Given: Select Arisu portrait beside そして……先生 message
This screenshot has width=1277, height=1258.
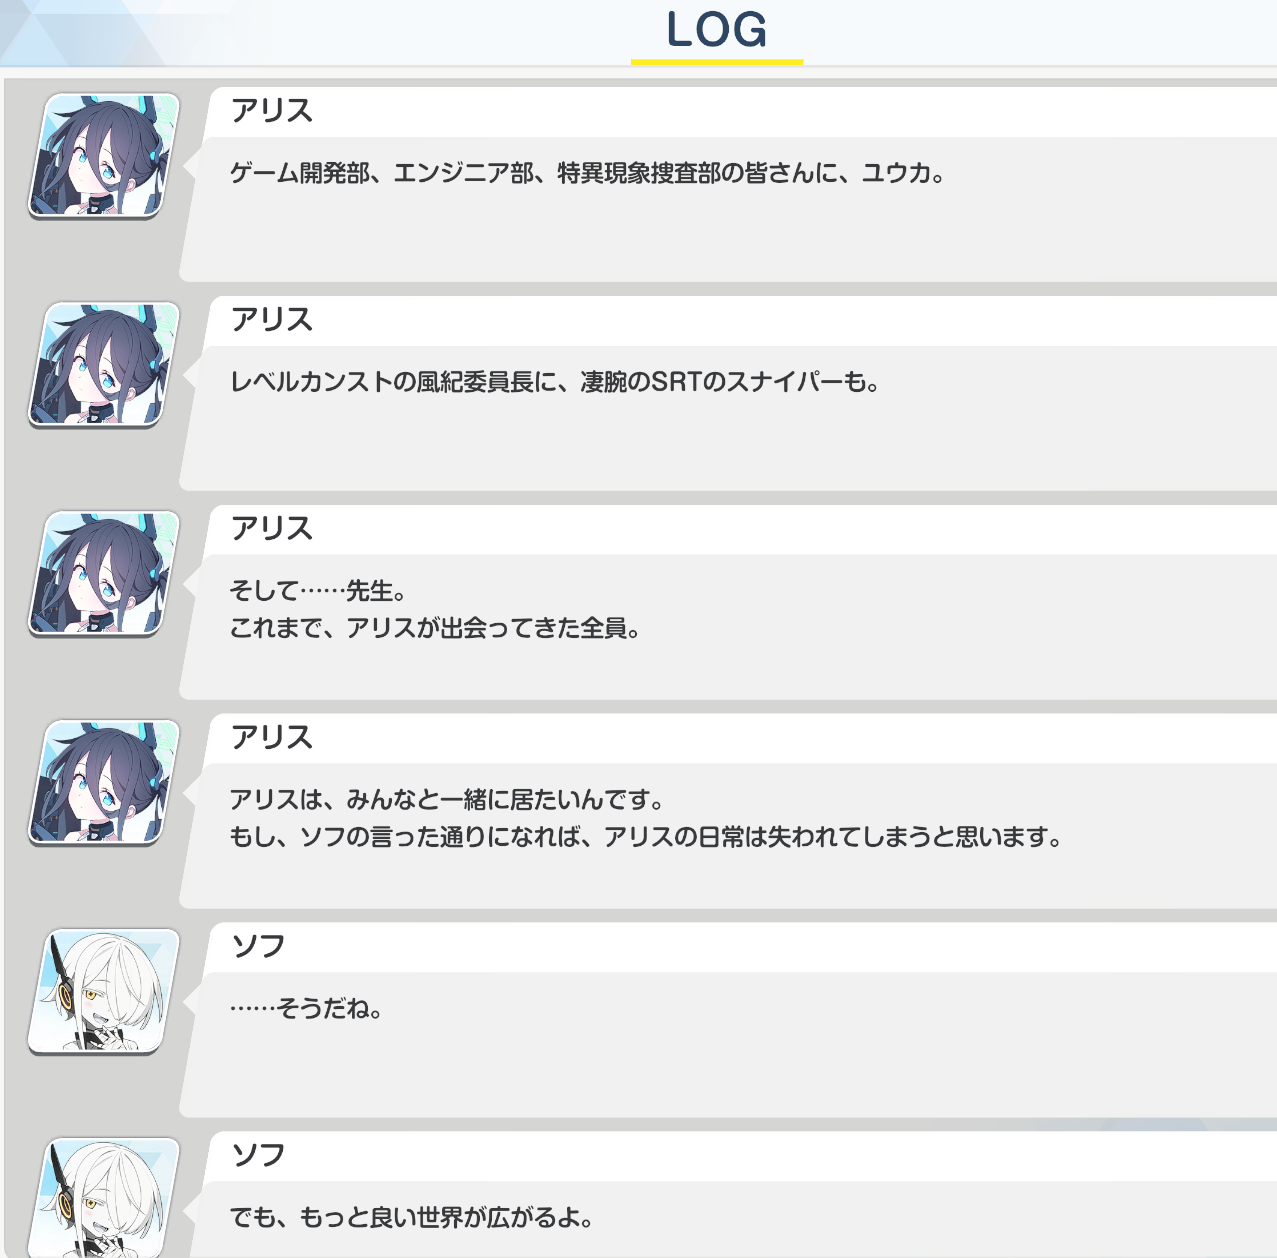Looking at the screenshot, I should 104,573.
